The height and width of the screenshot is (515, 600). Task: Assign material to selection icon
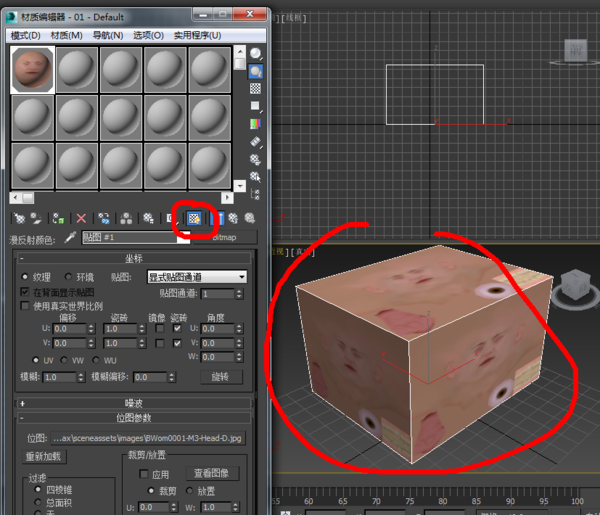tap(59, 218)
